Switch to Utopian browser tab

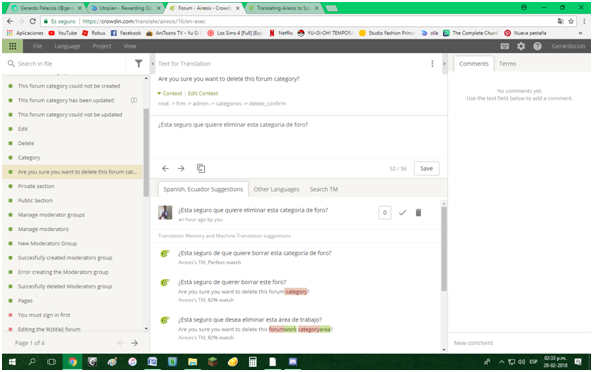click(x=126, y=8)
